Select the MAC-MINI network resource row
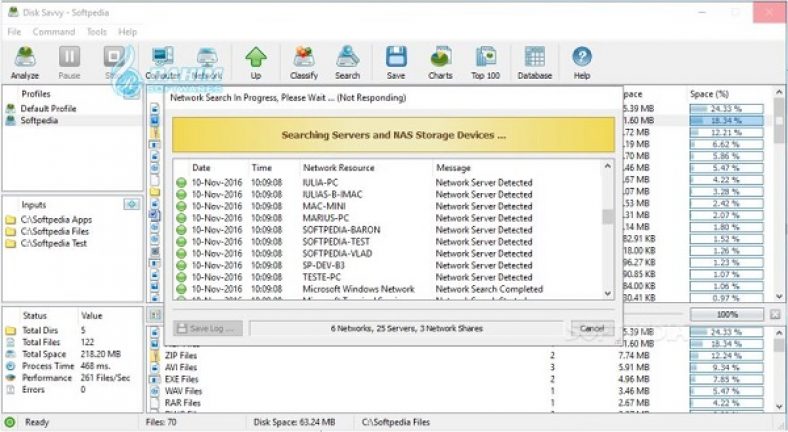 point(387,206)
